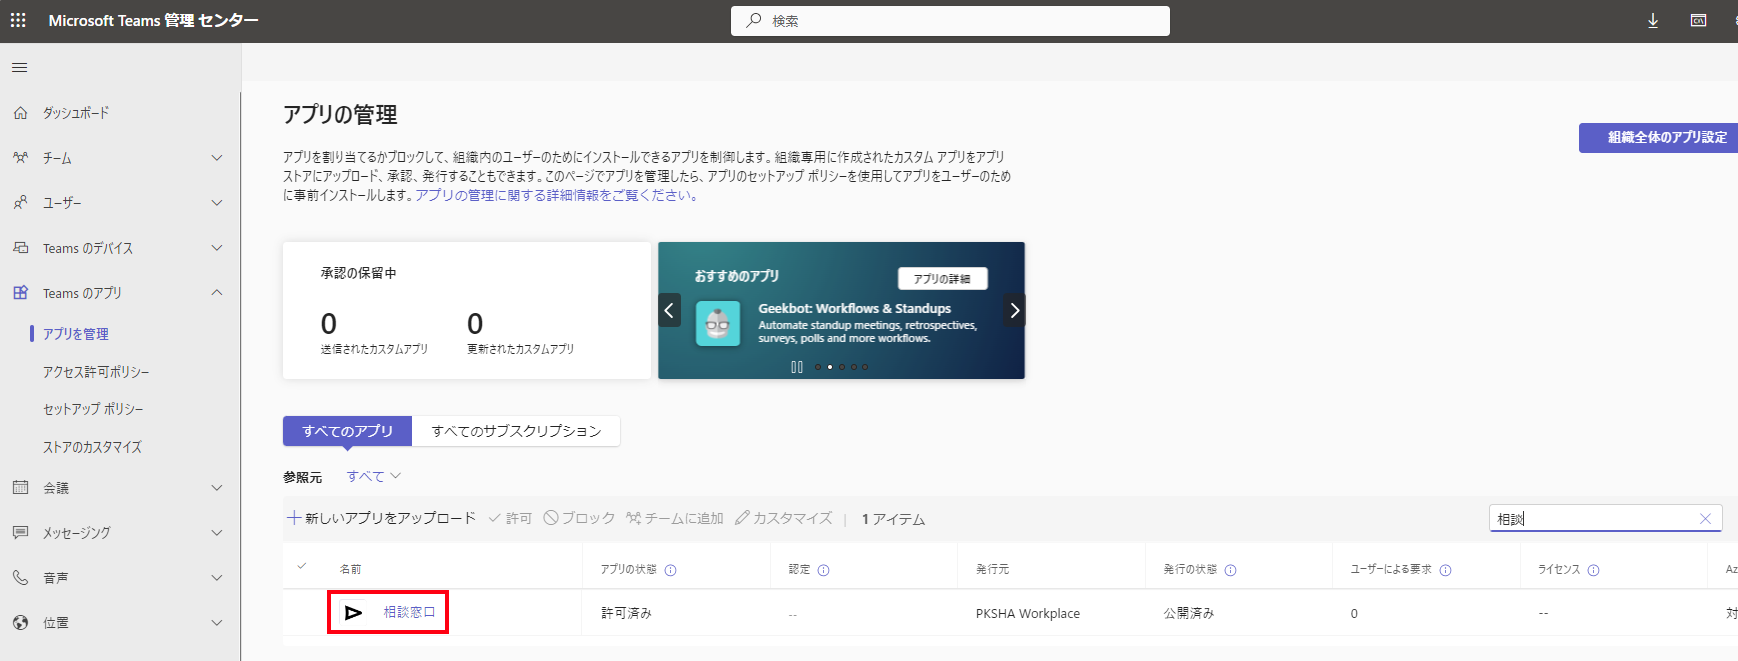Click the download arrow icon in header
Image resolution: width=1738 pixels, height=661 pixels.
coord(1653,21)
